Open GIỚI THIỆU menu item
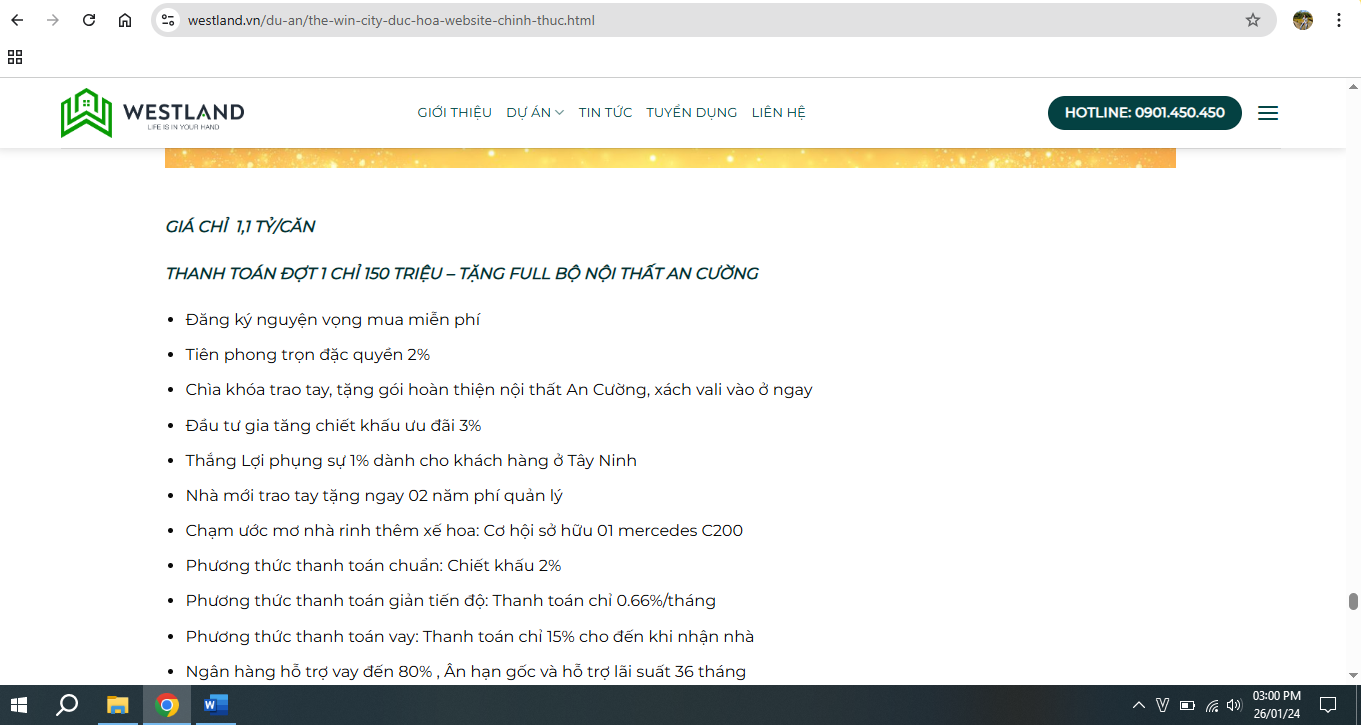Screen dimensions: 1361x725 (x=454, y=113)
